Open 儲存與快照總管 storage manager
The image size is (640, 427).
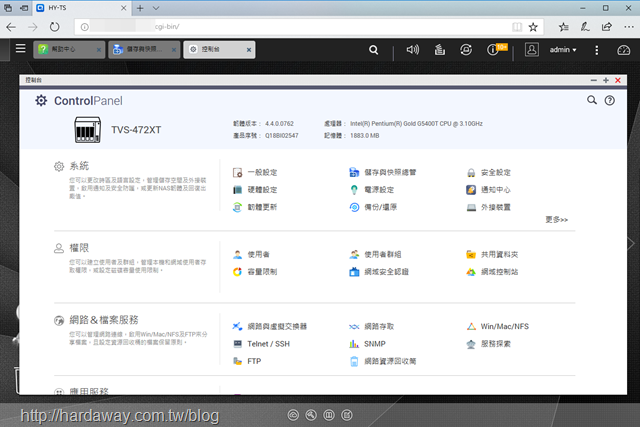383,173
